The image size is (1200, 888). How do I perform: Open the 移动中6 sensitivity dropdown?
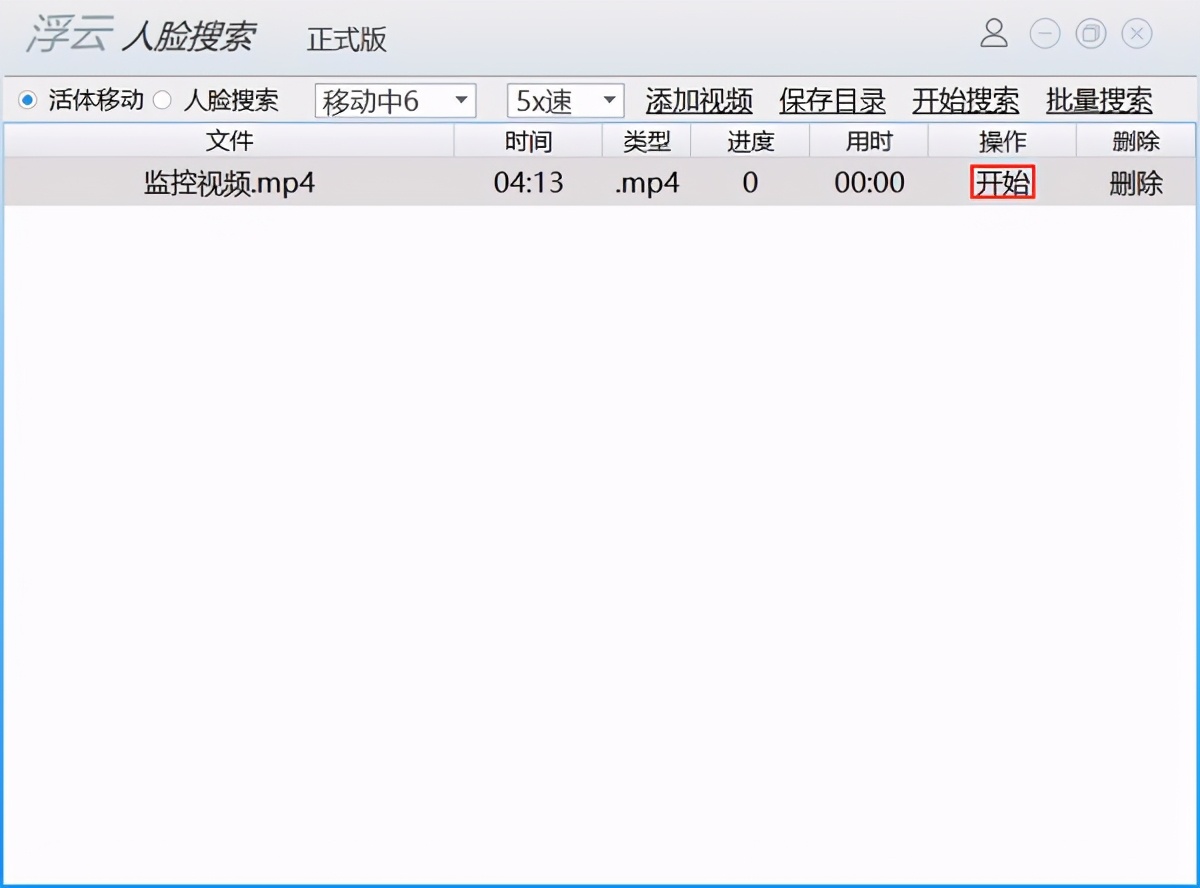coord(394,100)
